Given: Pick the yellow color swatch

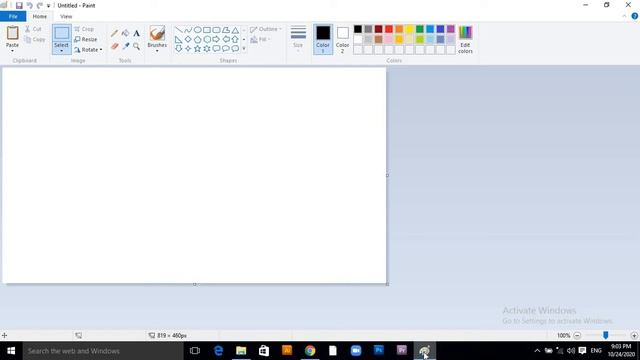Looking at the screenshot, I should (409, 29).
